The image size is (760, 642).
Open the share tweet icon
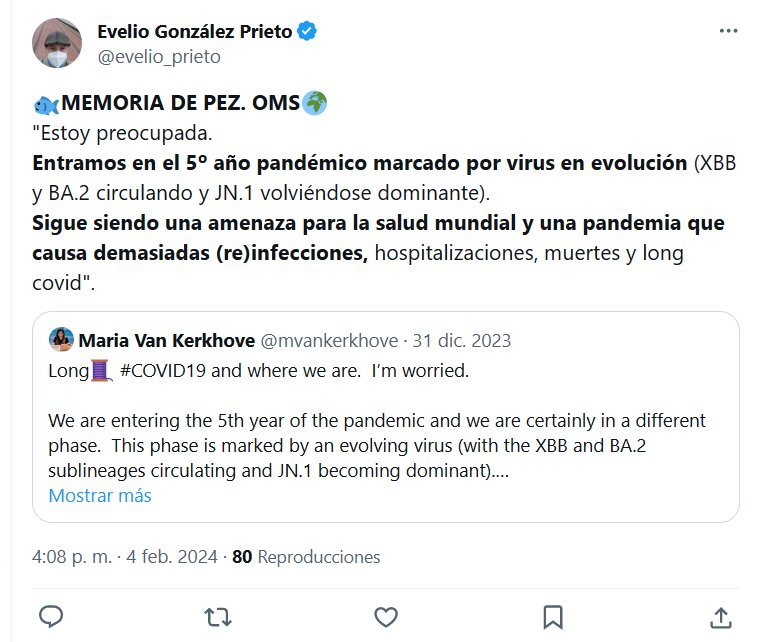click(719, 614)
